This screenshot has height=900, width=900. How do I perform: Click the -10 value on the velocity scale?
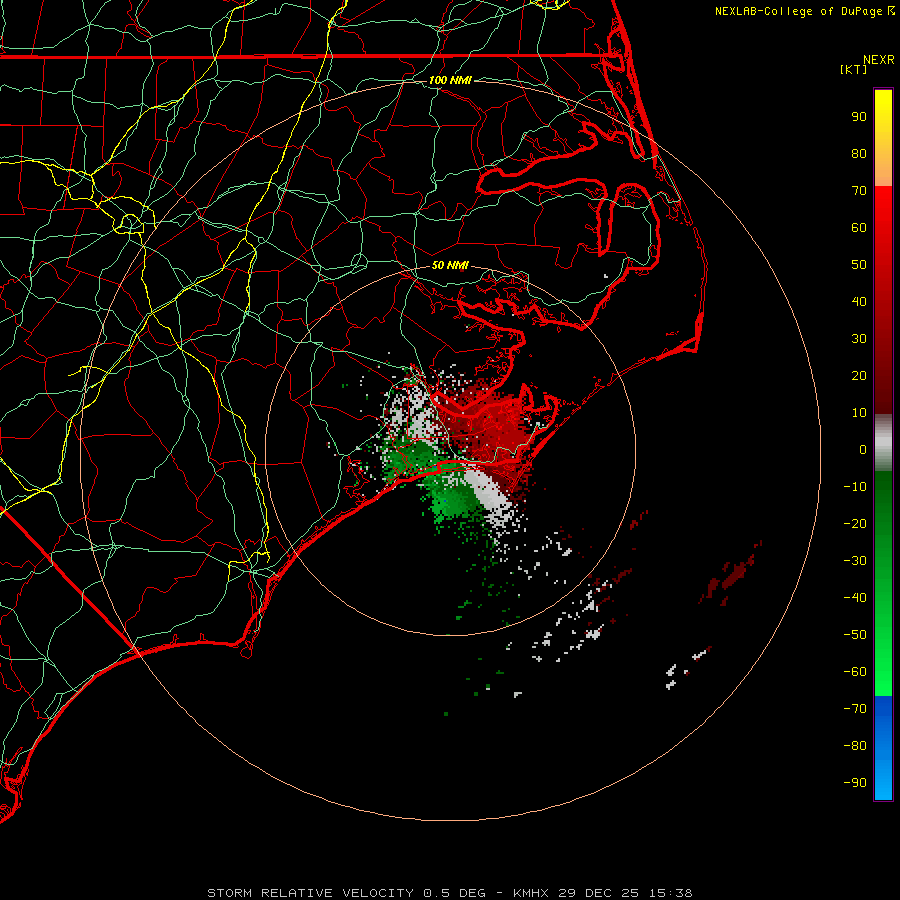pyautogui.click(x=855, y=487)
